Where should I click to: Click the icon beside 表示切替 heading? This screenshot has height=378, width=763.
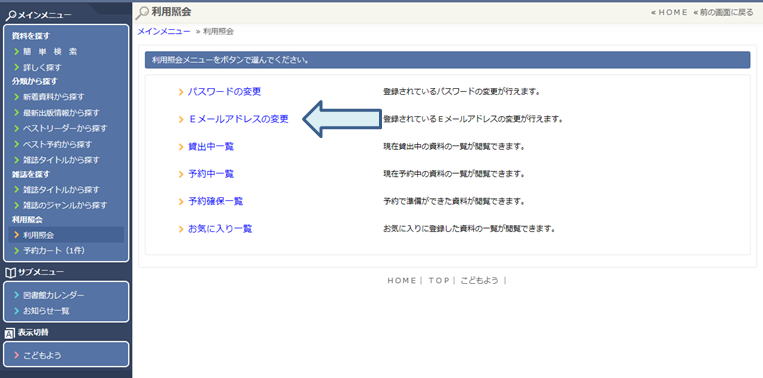10,333
